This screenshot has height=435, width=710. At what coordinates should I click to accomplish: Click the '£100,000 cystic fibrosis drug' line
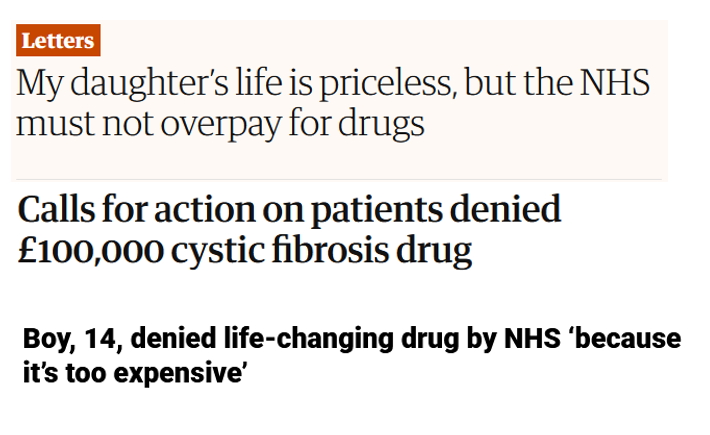click(244, 250)
